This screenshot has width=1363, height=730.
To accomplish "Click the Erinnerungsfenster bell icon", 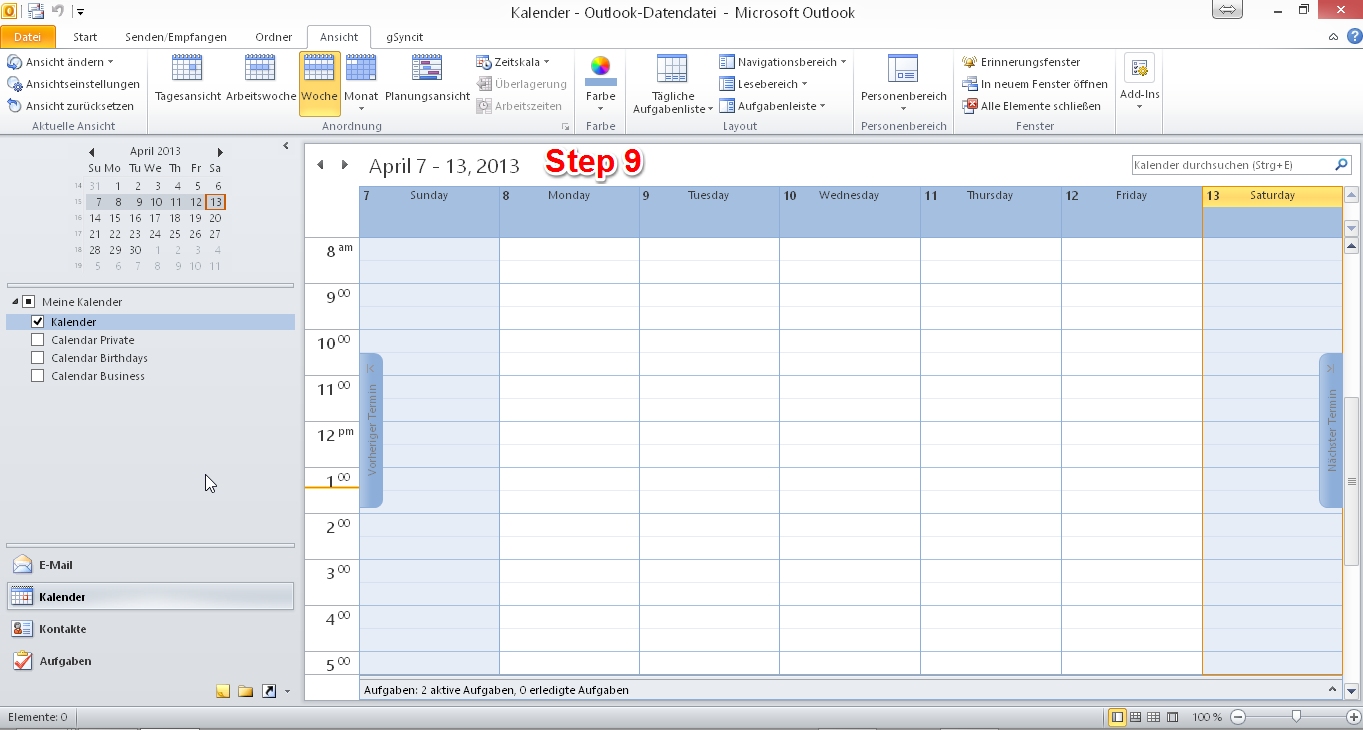I will coord(969,62).
